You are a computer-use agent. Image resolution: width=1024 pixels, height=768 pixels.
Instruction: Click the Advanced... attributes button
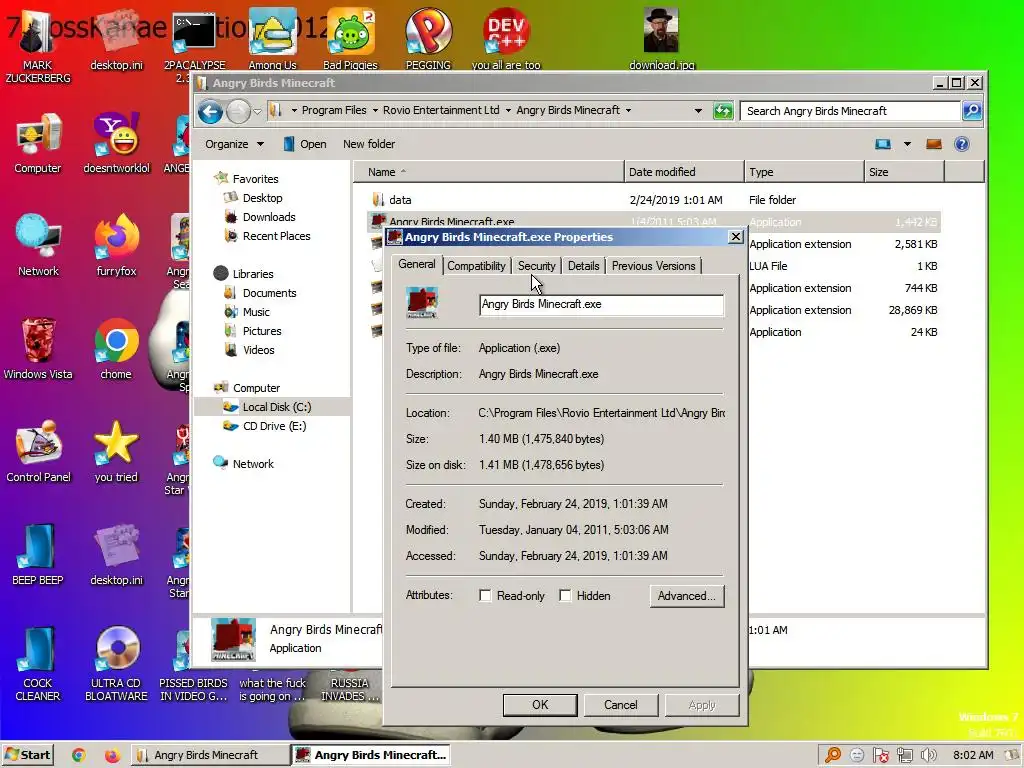click(687, 596)
